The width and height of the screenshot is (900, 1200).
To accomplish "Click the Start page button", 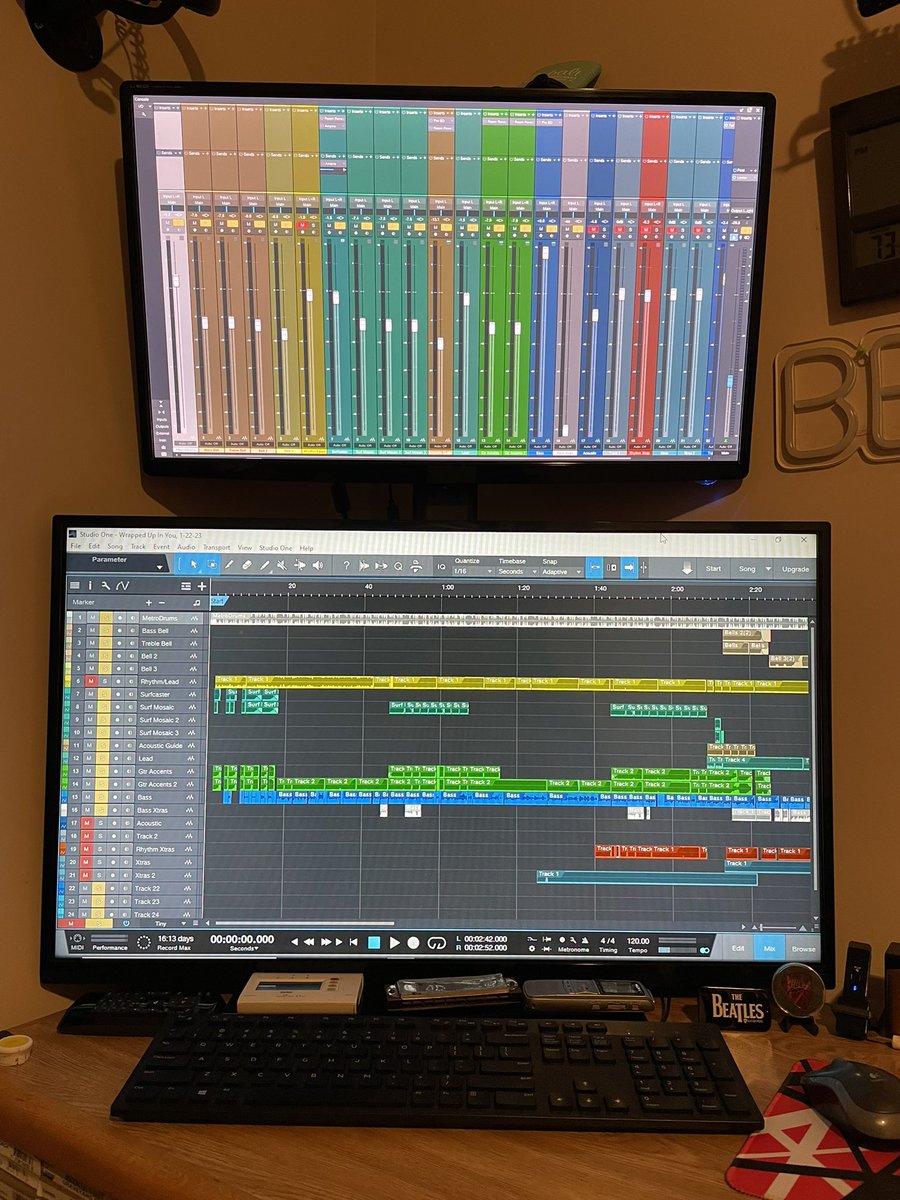I will point(713,568).
